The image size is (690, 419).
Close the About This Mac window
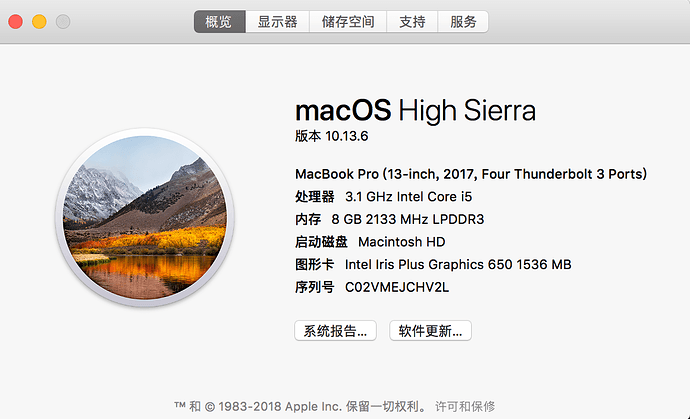tap(17, 21)
